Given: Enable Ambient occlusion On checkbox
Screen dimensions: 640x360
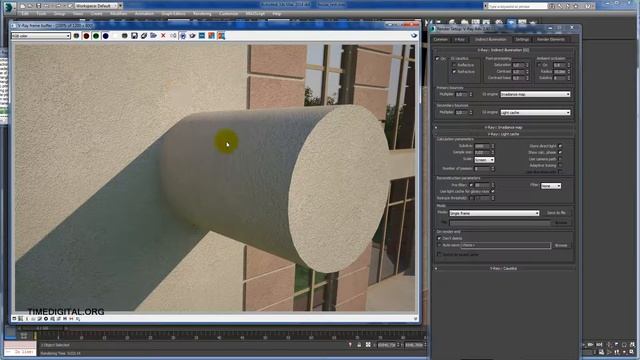Looking at the screenshot, I should pos(540,65).
